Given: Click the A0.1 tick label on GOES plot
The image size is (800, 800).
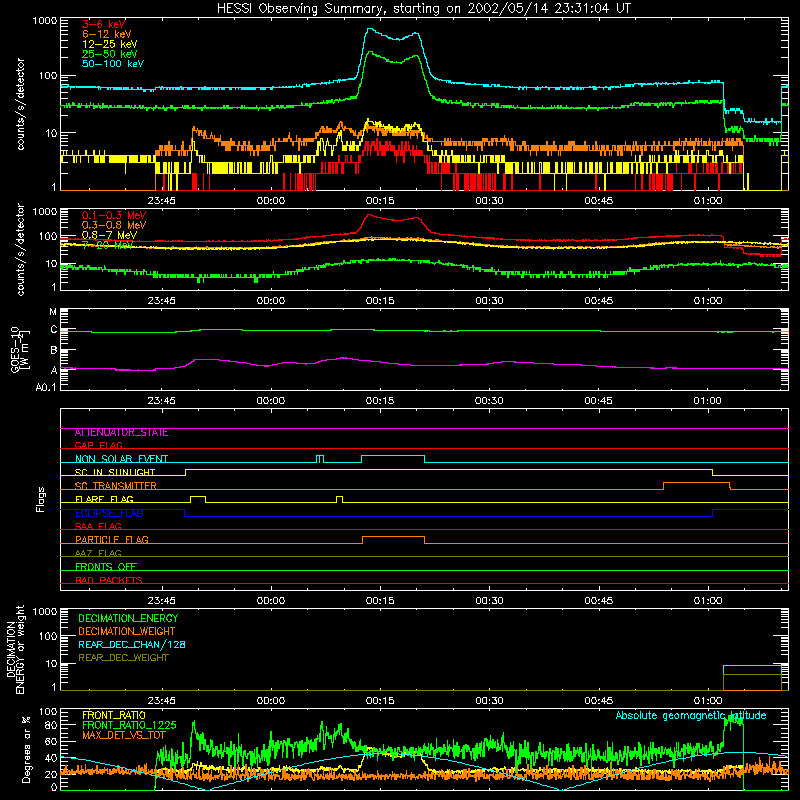Looking at the screenshot, I should (46, 388).
